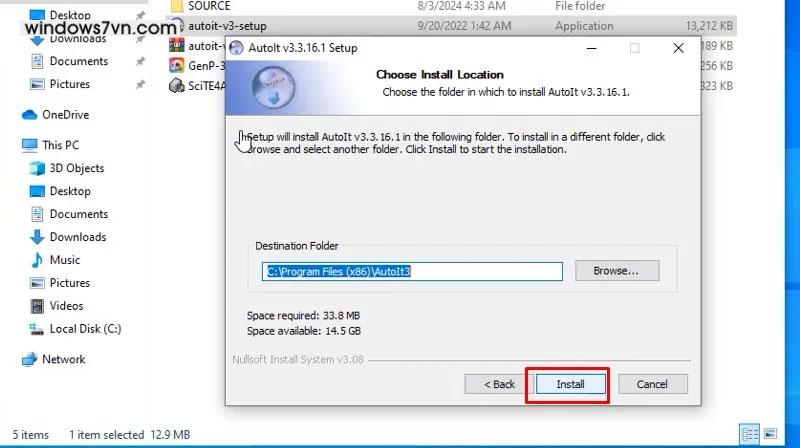Switch to large icons view toggle
This screenshot has height=448, width=800.
pyautogui.click(x=770, y=434)
